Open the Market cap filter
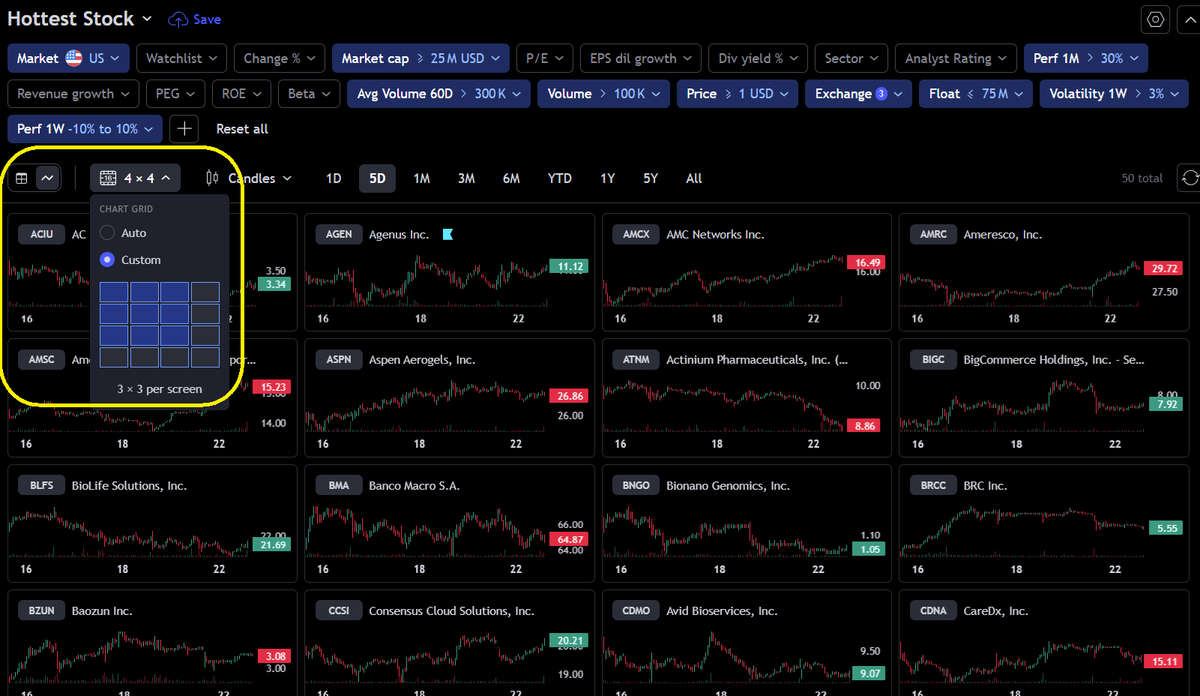 pyautogui.click(x=421, y=58)
